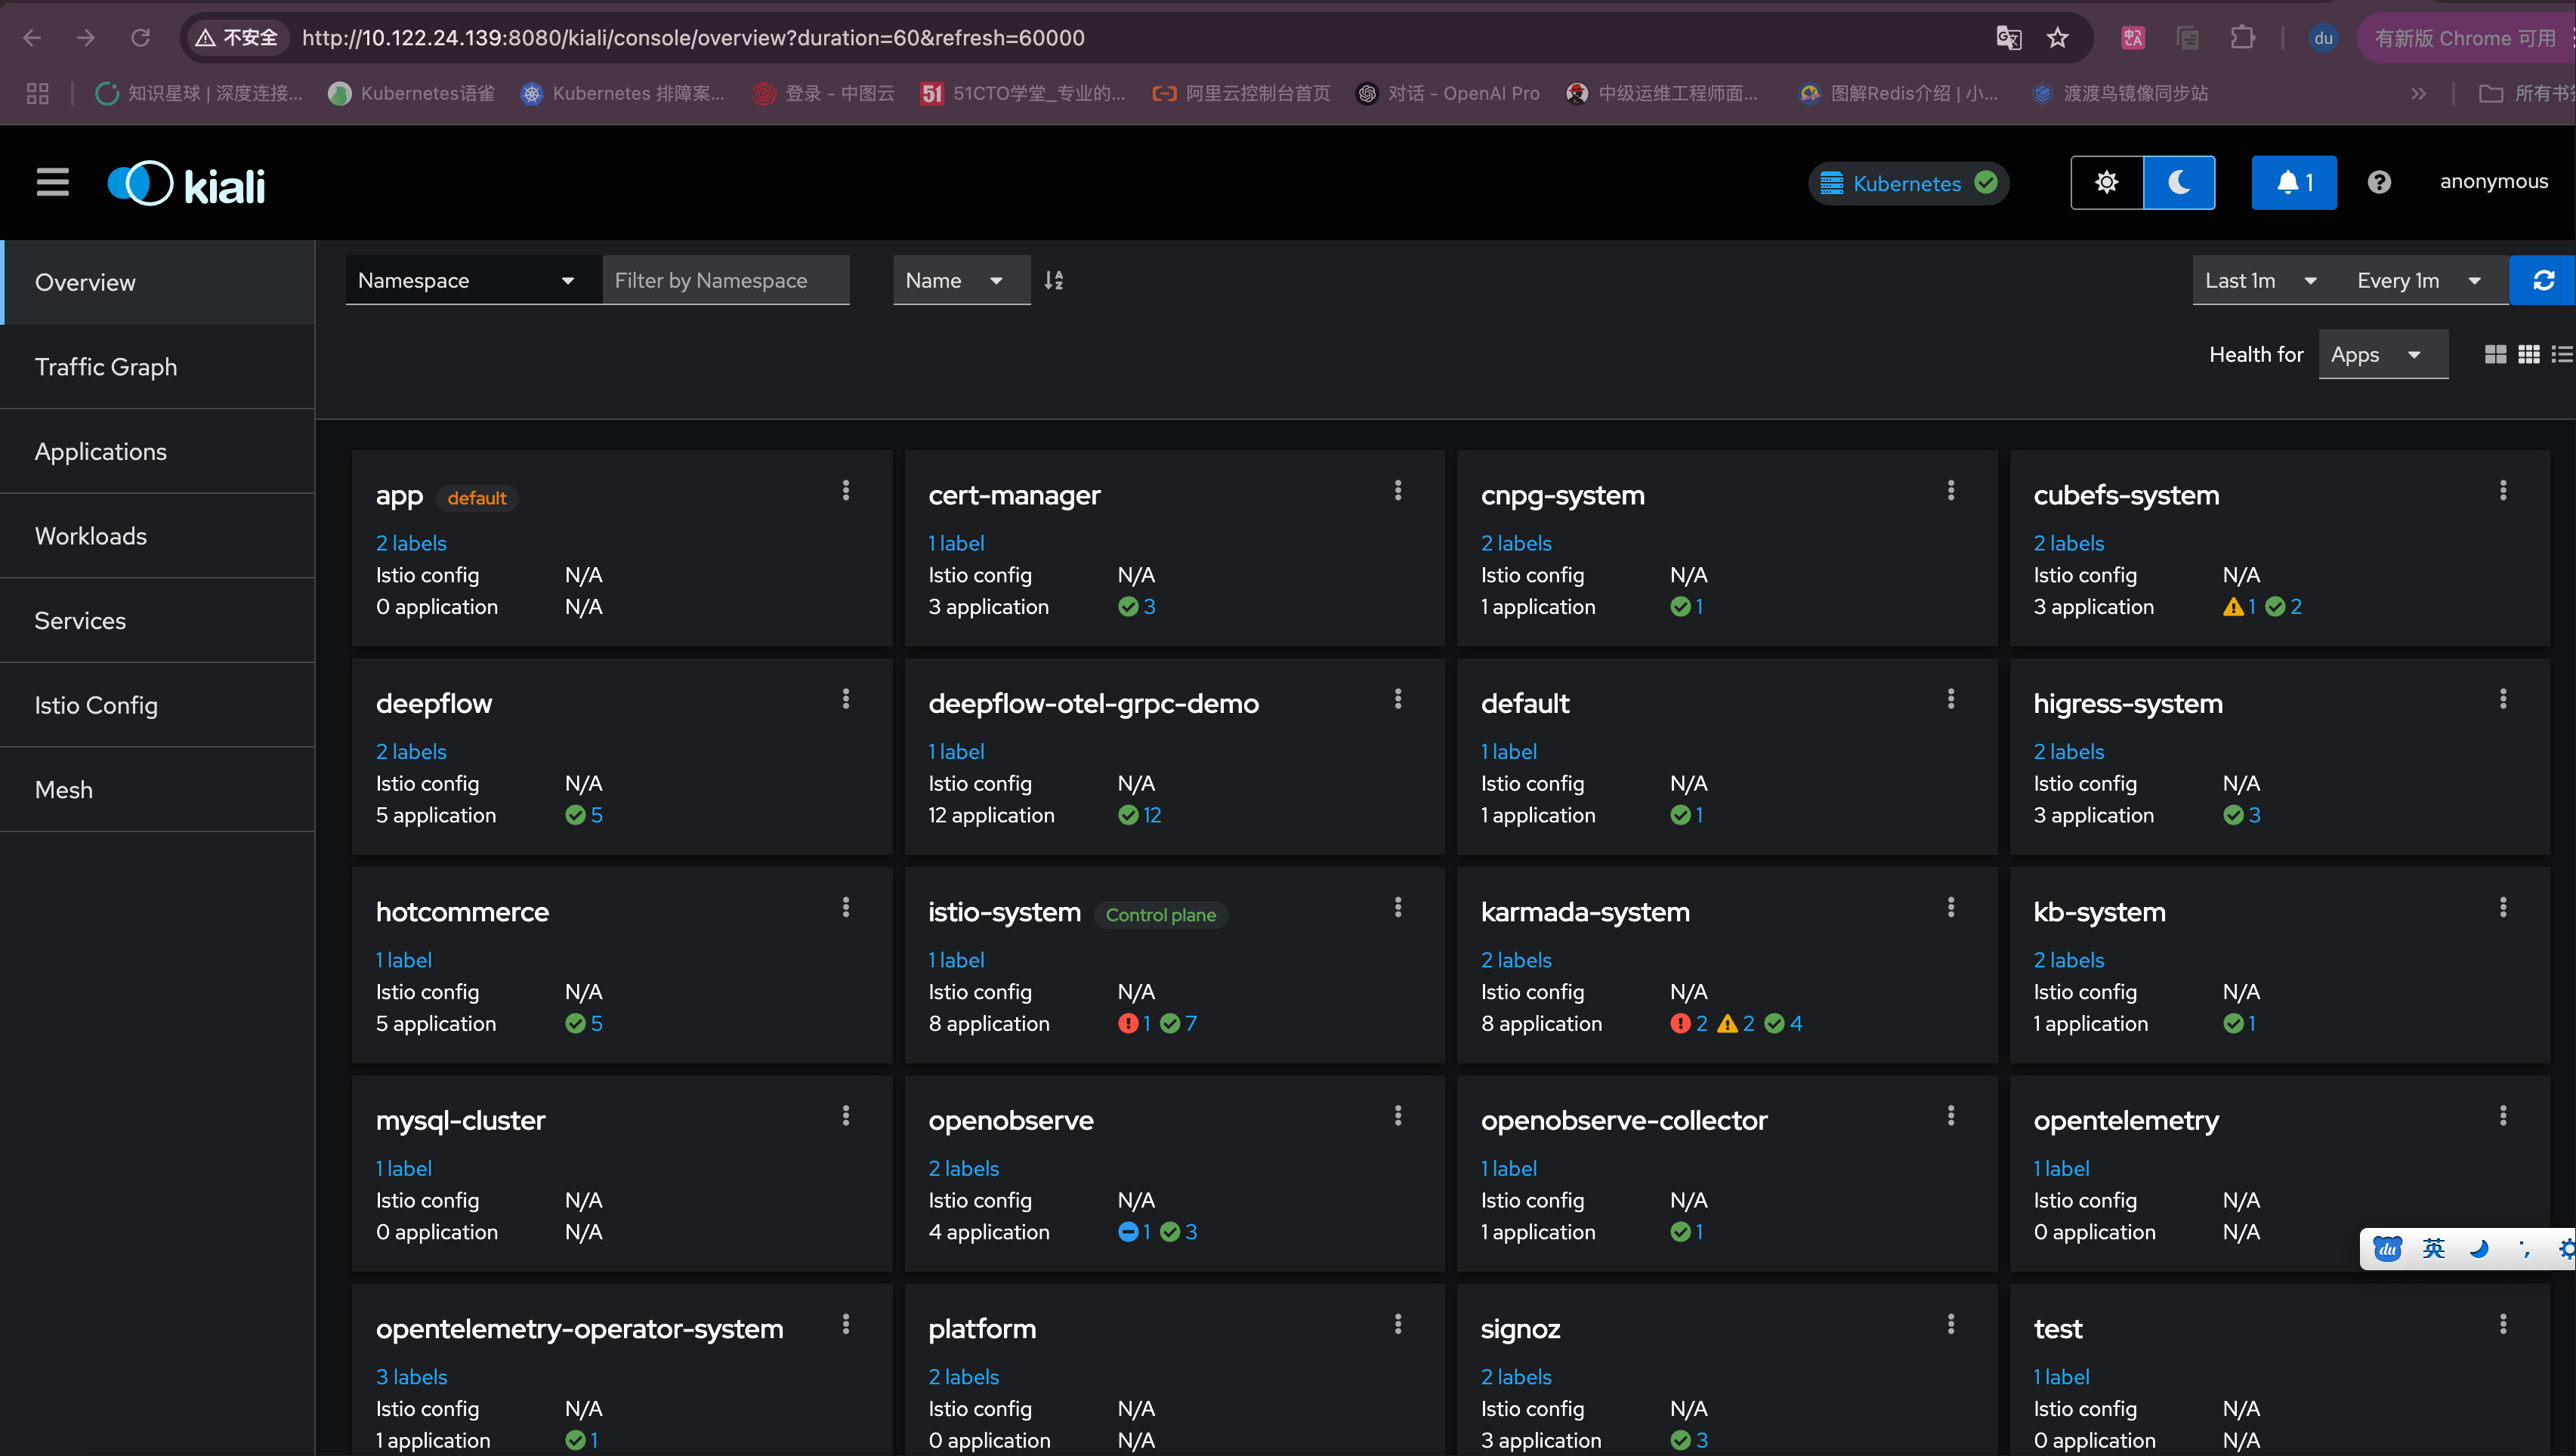
Task: Open the Name sort dropdown
Action: [x=961, y=280]
